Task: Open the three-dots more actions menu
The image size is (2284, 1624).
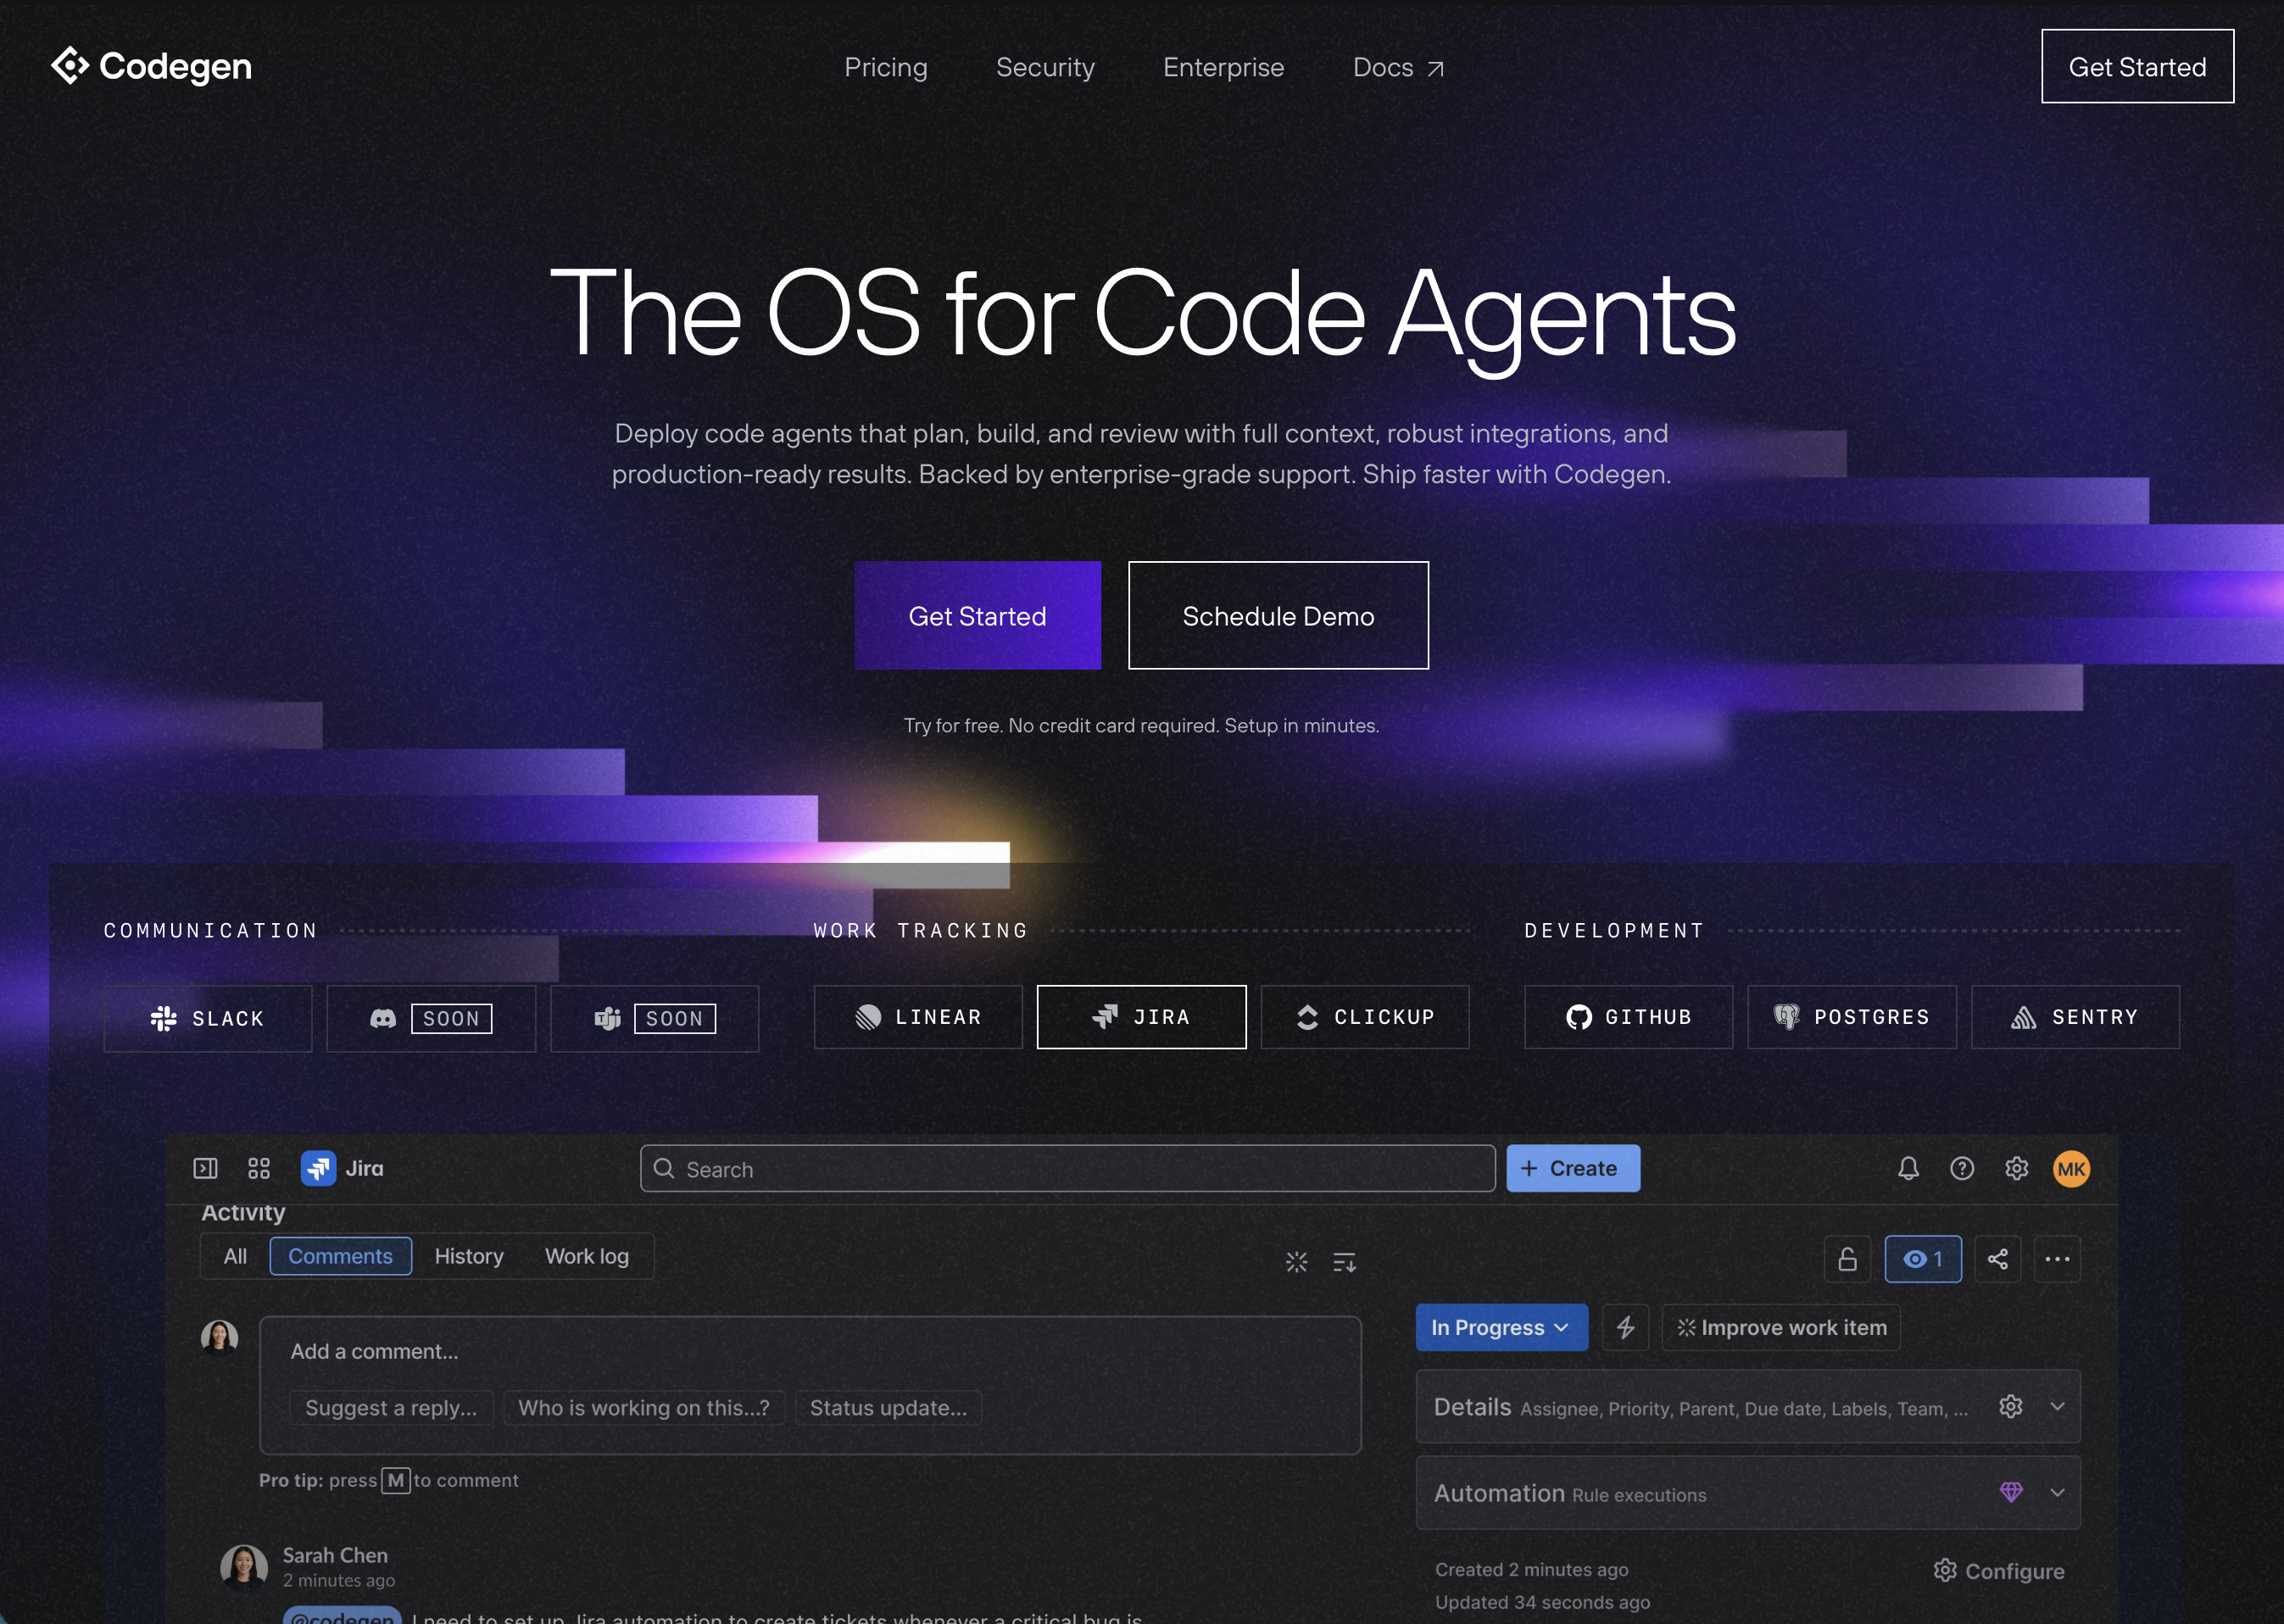Action: click(x=2057, y=1259)
